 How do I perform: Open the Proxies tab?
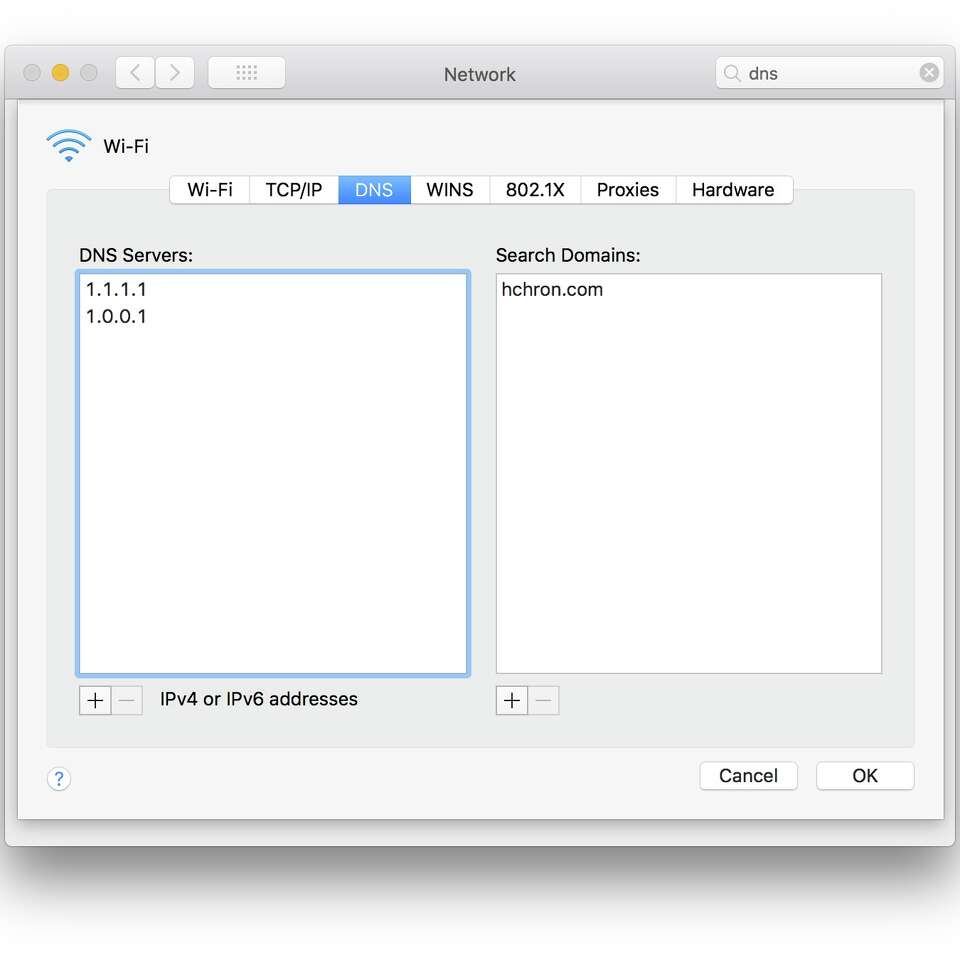point(627,189)
